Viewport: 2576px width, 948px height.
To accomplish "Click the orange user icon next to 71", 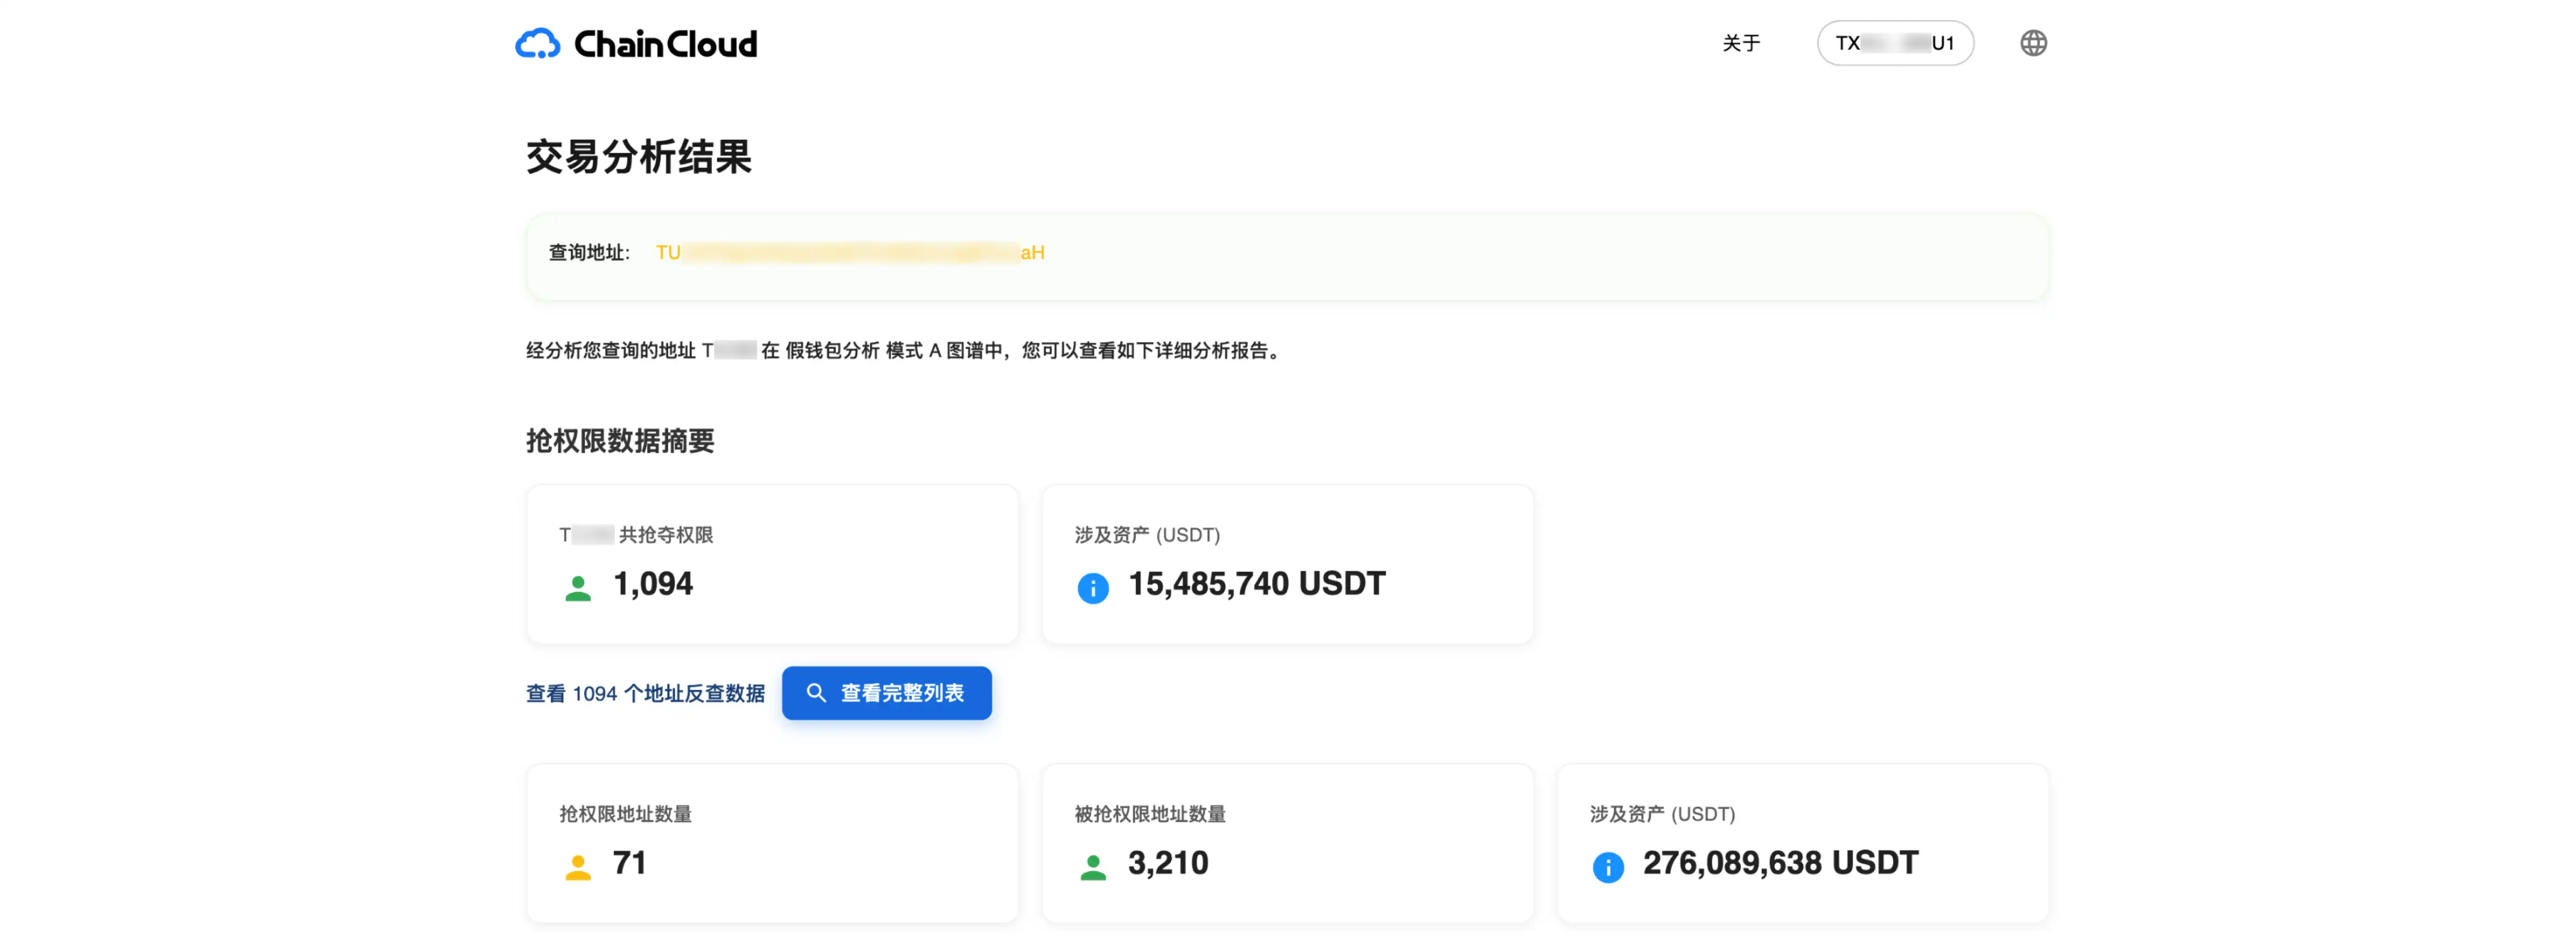I will [x=577, y=866].
